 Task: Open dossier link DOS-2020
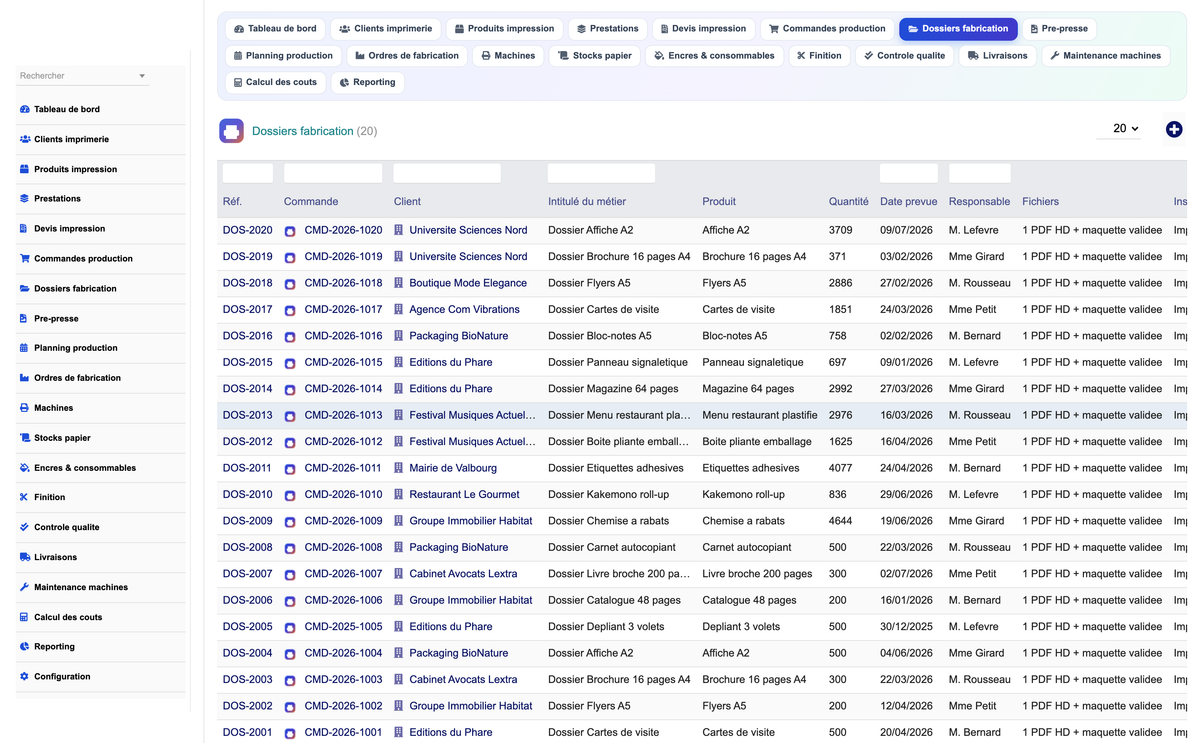pyautogui.click(x=247, y=230)
